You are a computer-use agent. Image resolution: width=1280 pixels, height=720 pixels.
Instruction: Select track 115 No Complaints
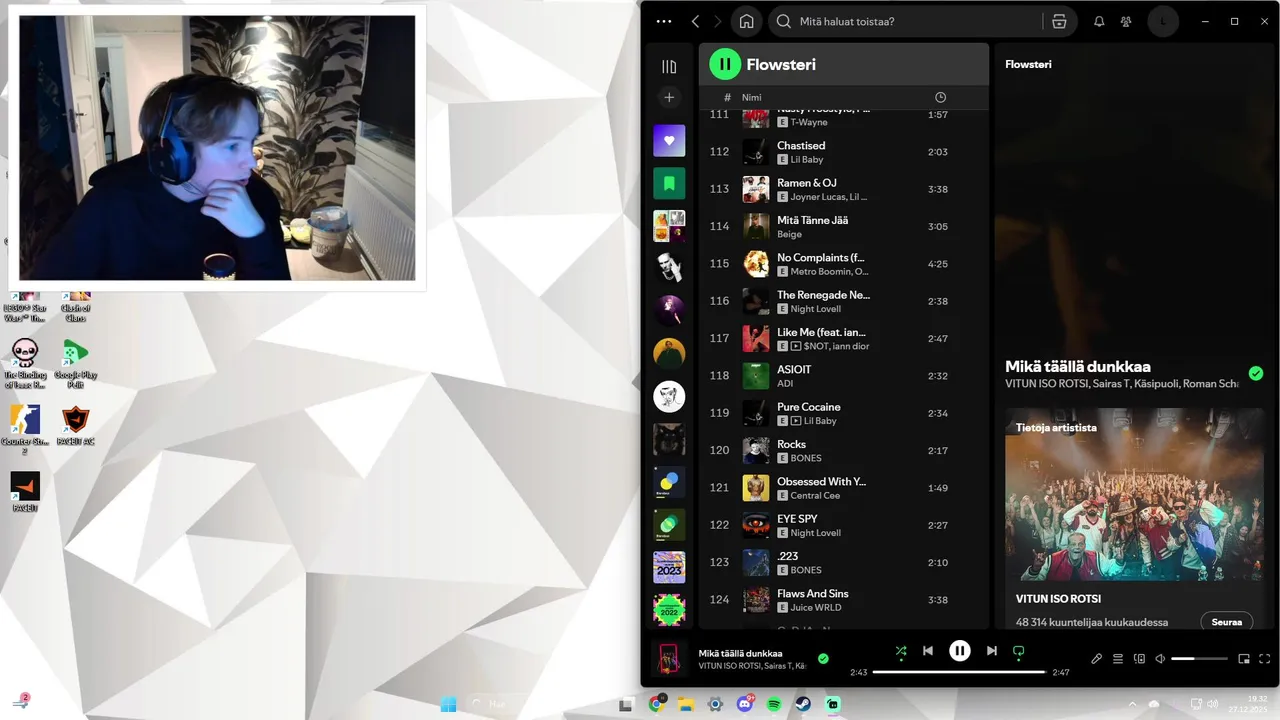[x=843, y=264]
